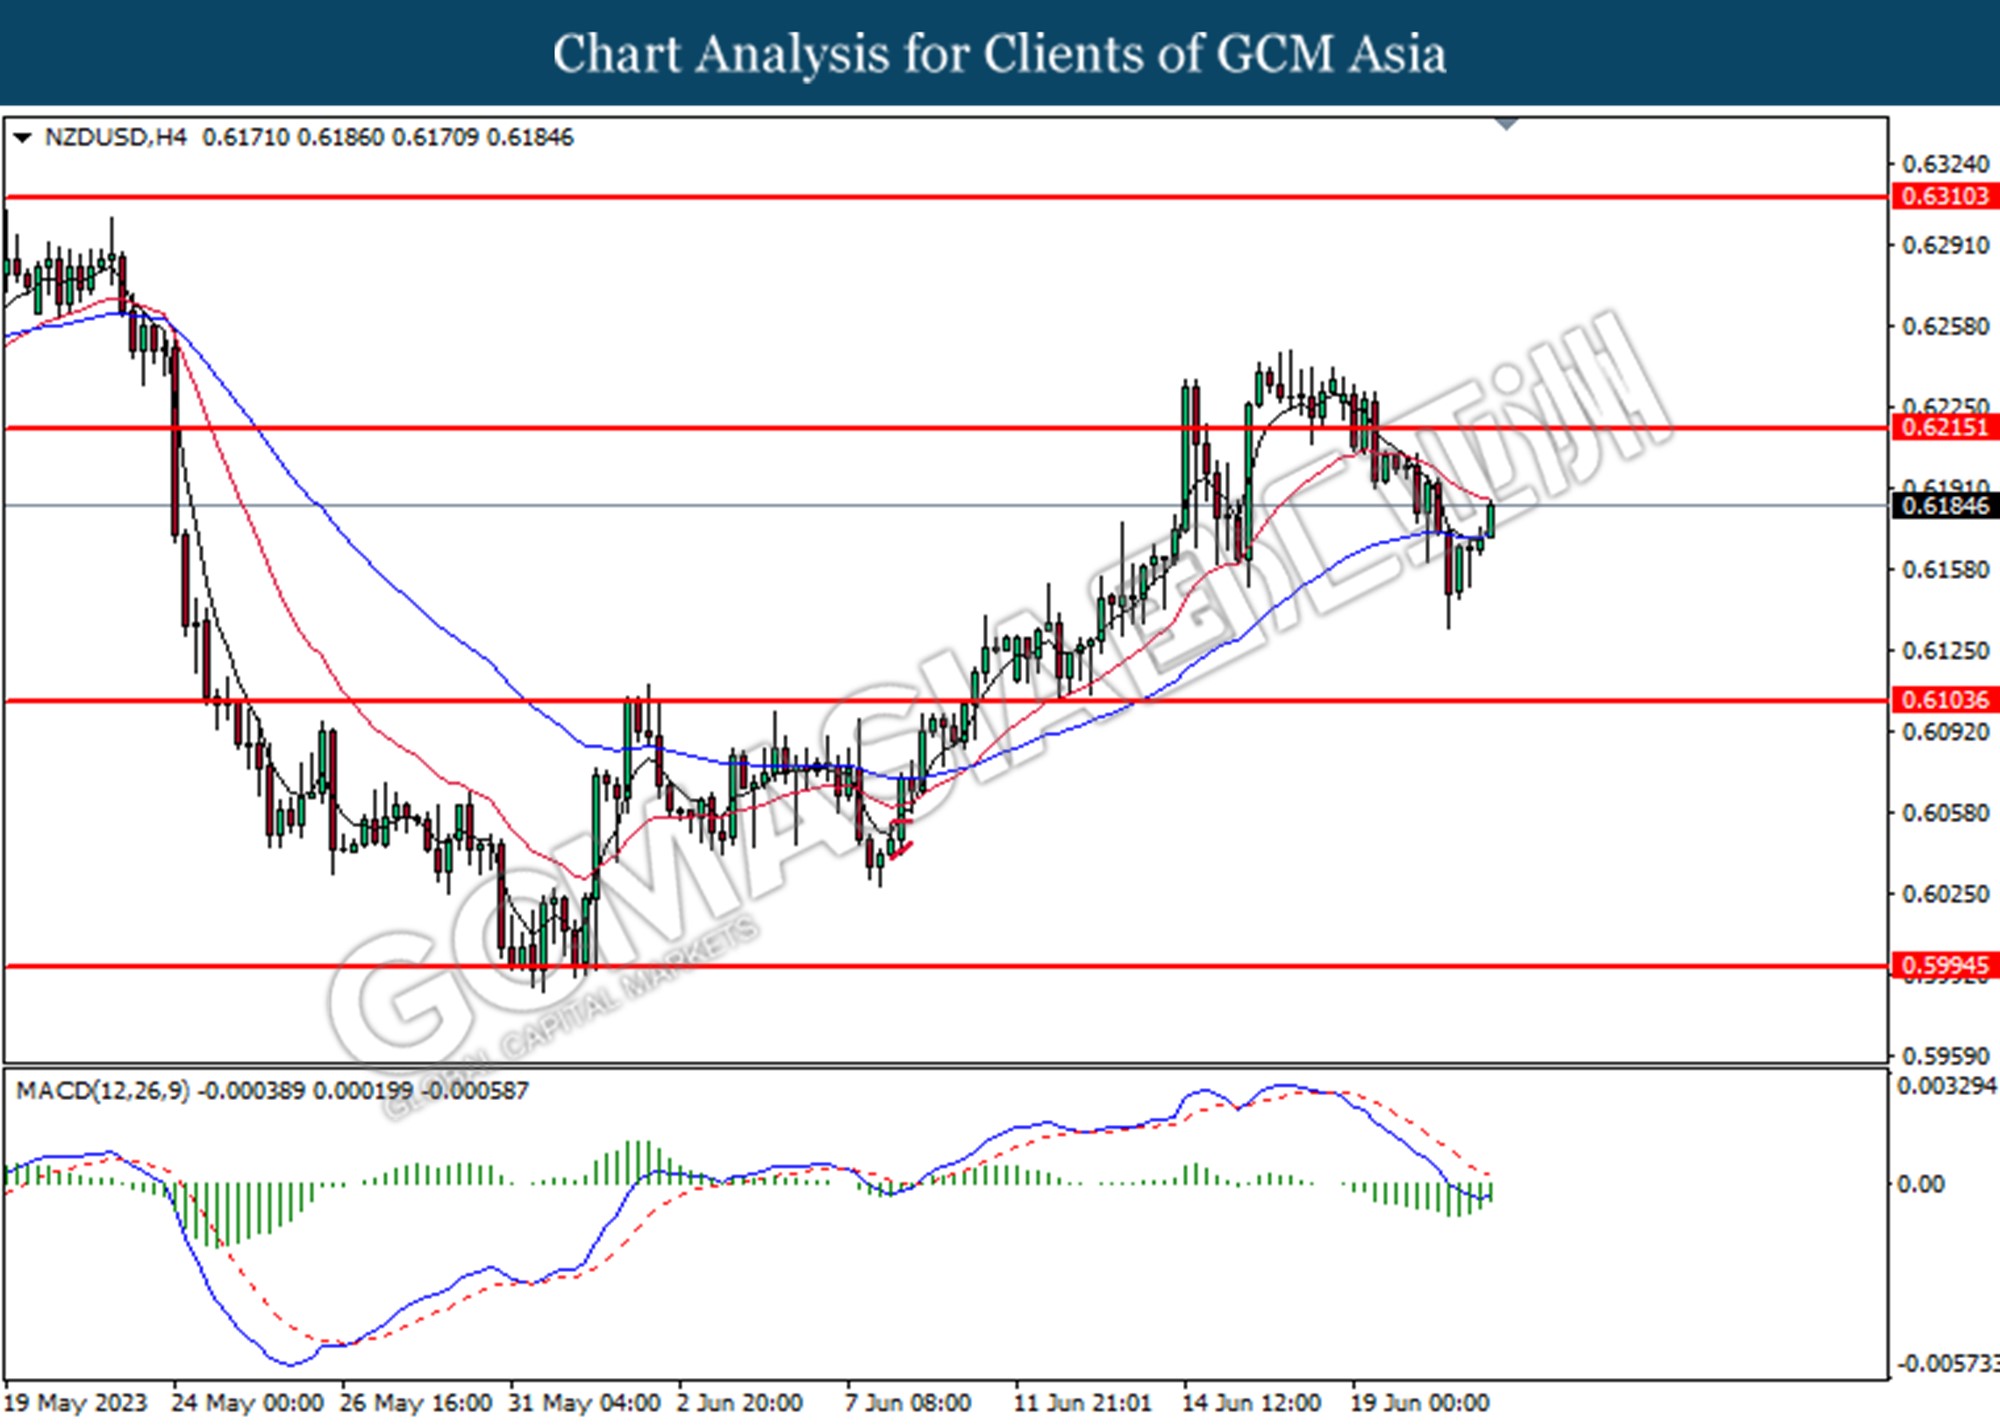Select the red horizontal line at 0.63103
The width and height of the screenshot is (2000, 1428).
click(x=946, y=197)
